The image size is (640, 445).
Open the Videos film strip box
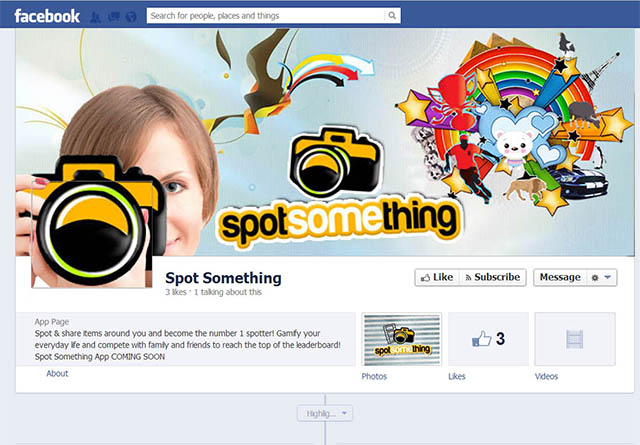[575, 339]
